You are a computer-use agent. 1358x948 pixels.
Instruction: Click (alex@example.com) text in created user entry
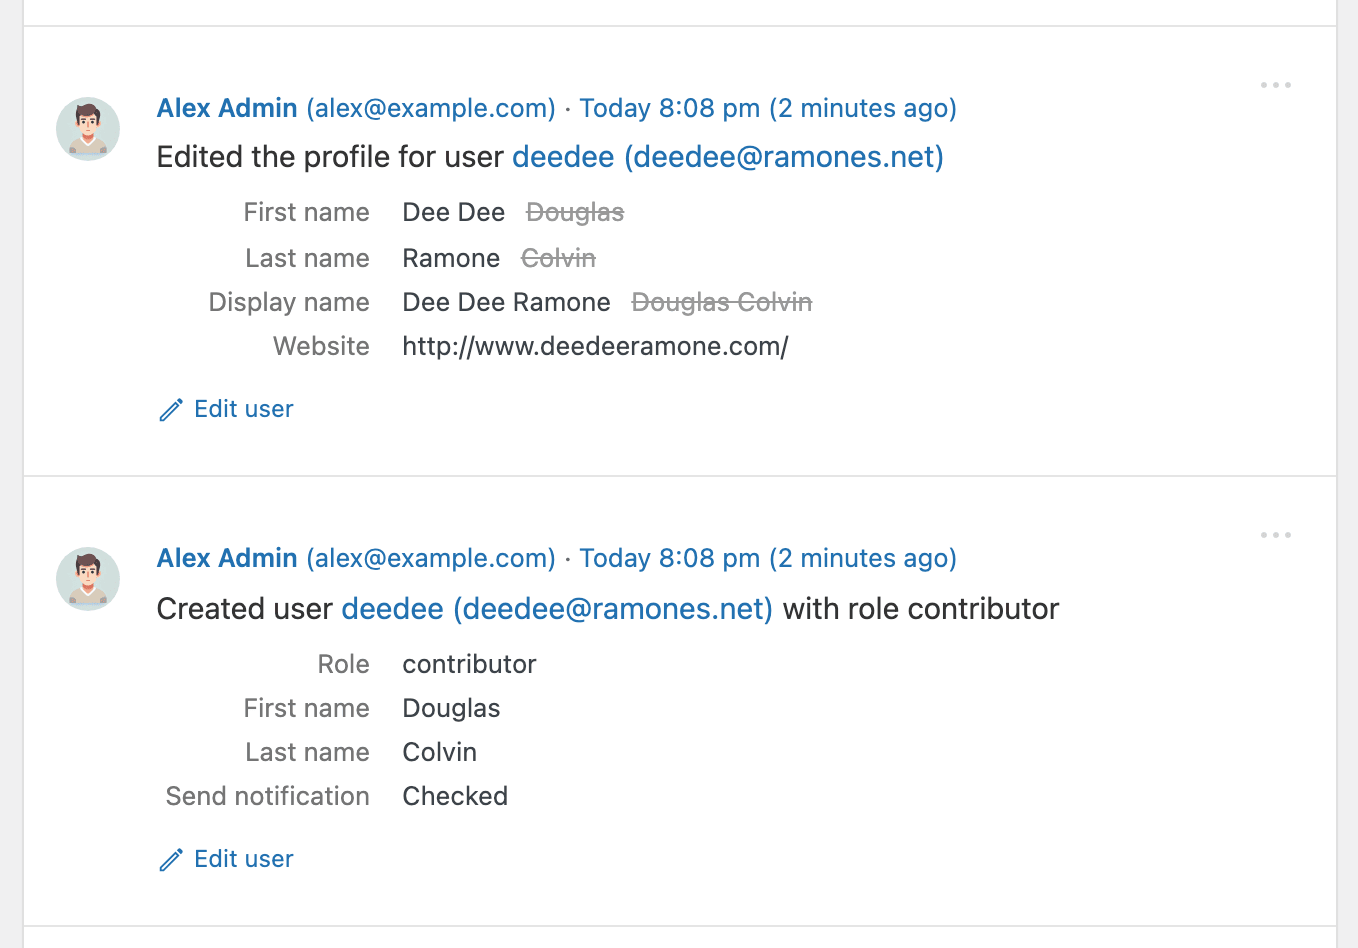[431, 558]
